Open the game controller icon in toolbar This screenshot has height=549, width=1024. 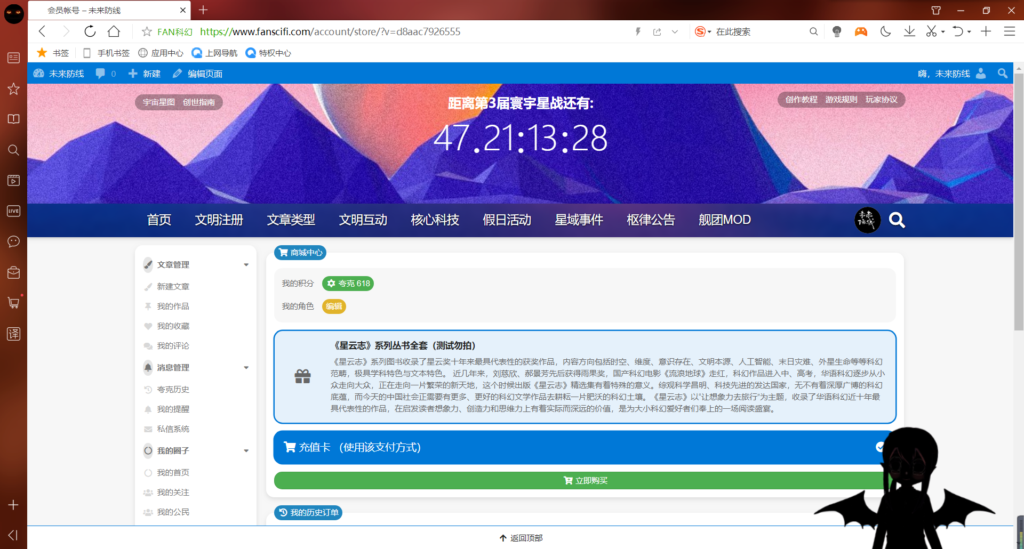(x=861, y=31)
